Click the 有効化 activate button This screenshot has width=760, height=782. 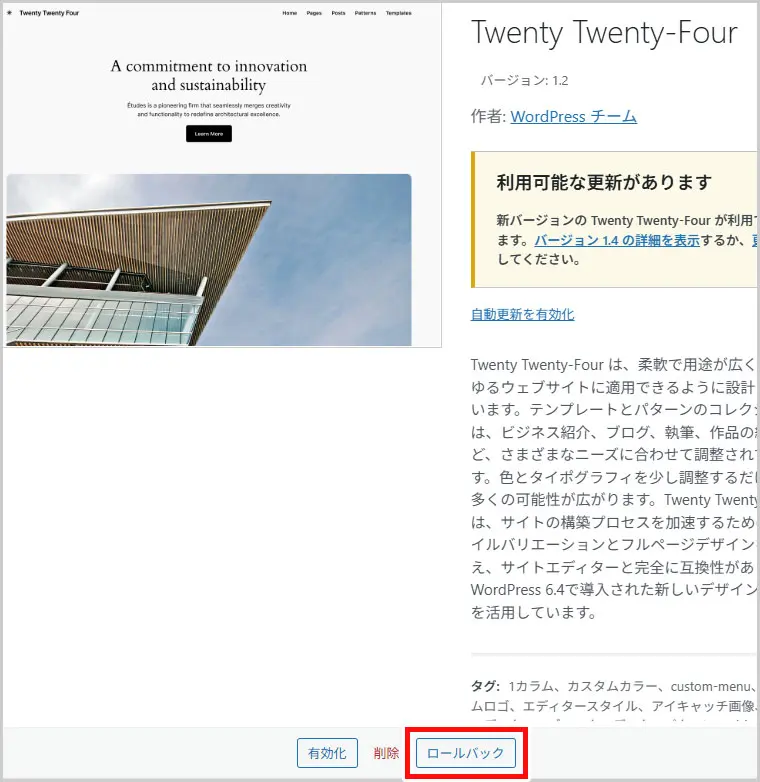(327, 753)
